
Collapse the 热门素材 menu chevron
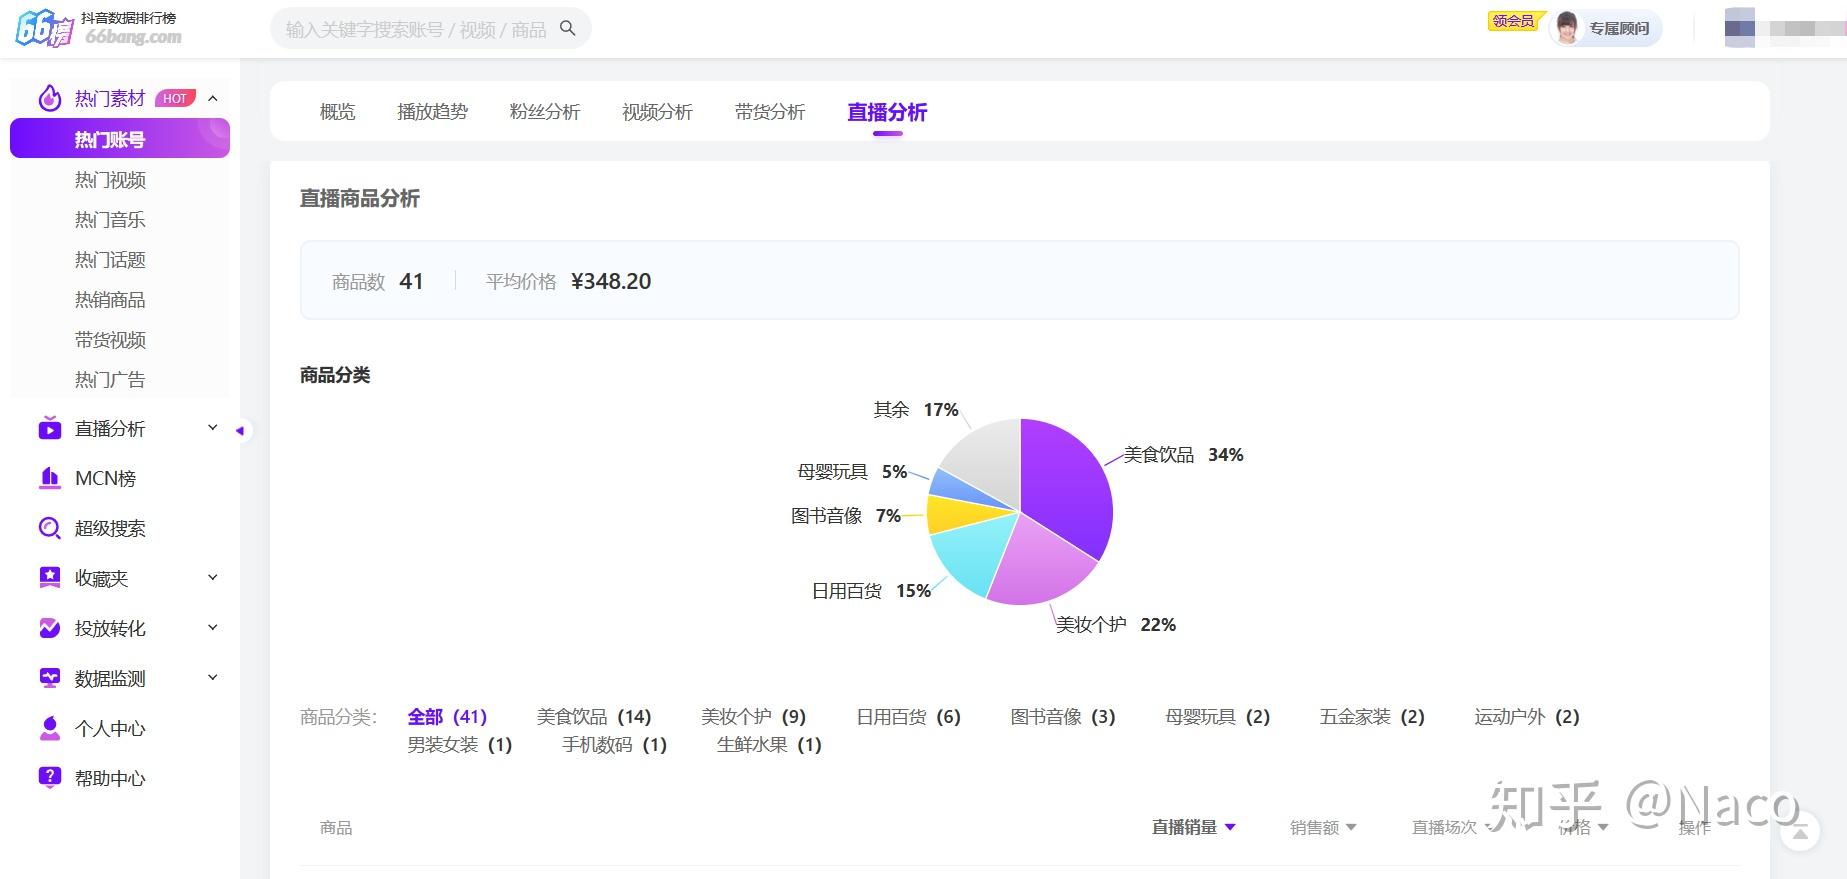tap(213, 98)
